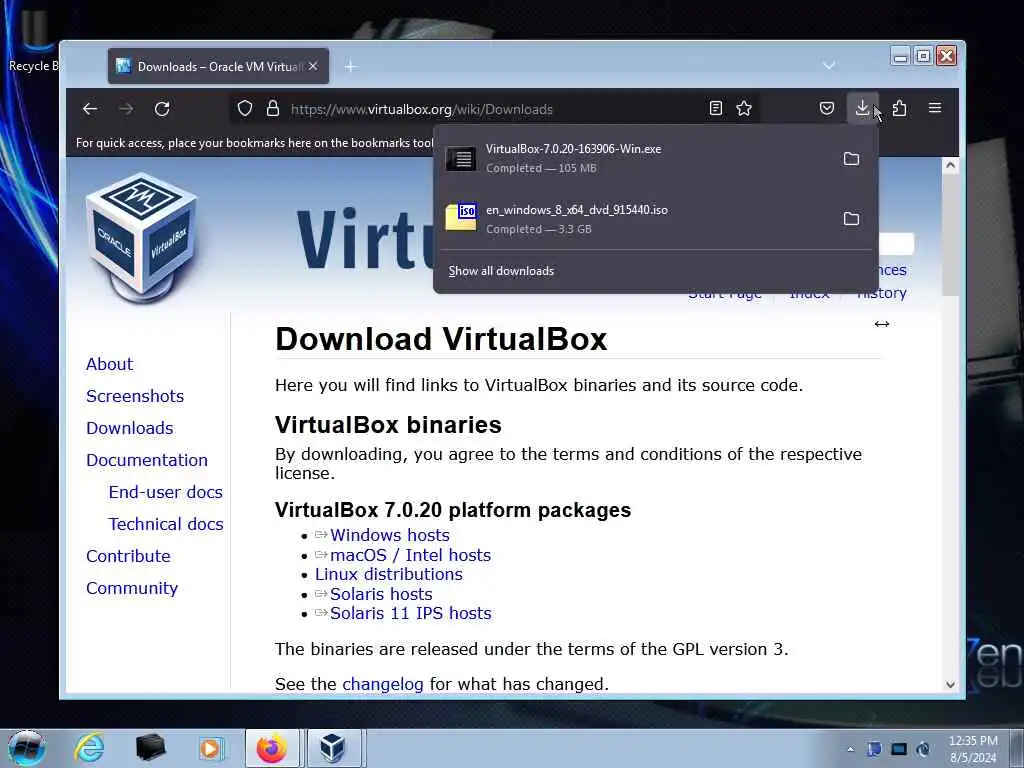Open the Firefox hamburger menu
This screenshot has width=1024, height=768.
(x=935, y=108)
